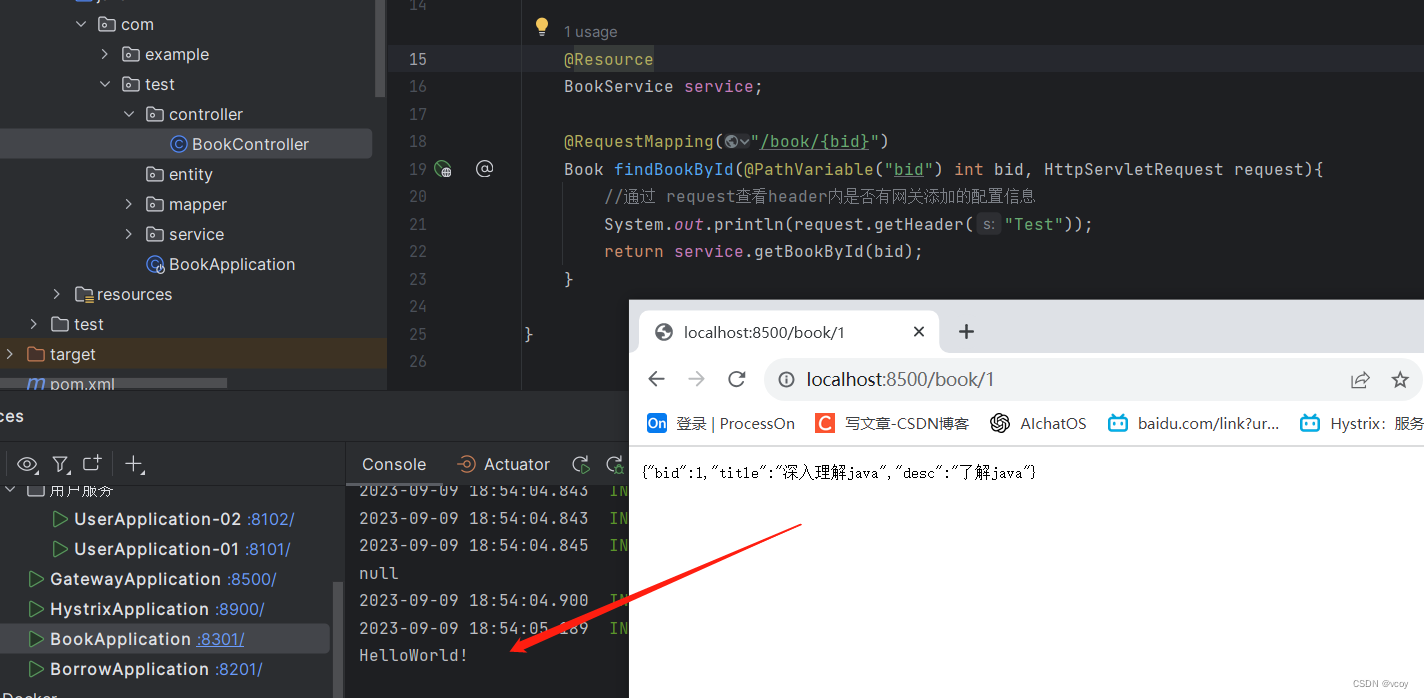Click the browser reload page icon
The width and height of the screenshot is (1424, 698).
click(737, 379)
